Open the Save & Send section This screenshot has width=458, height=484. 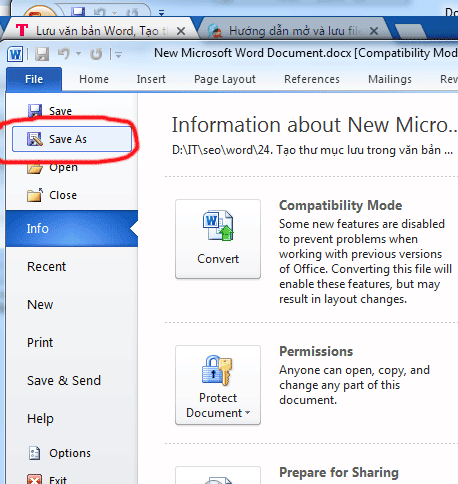point(64,381)
